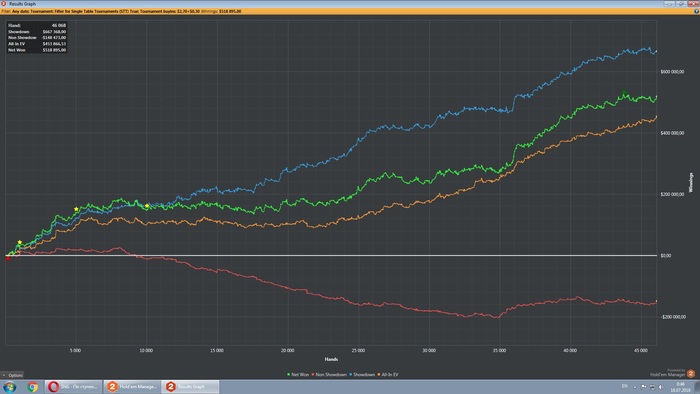Open the Action Center flag icon
The height and width of the screenshot is (394, 700).
[644, 386]
